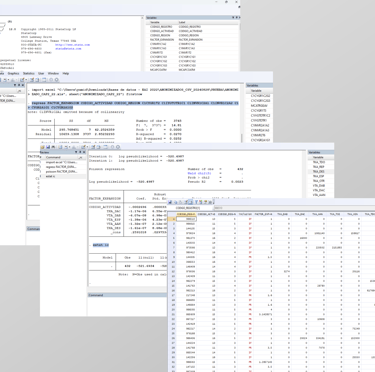Open the Graphics menu in second Stata window
Screen dimensions: 375x372
(x=13, y=73)
